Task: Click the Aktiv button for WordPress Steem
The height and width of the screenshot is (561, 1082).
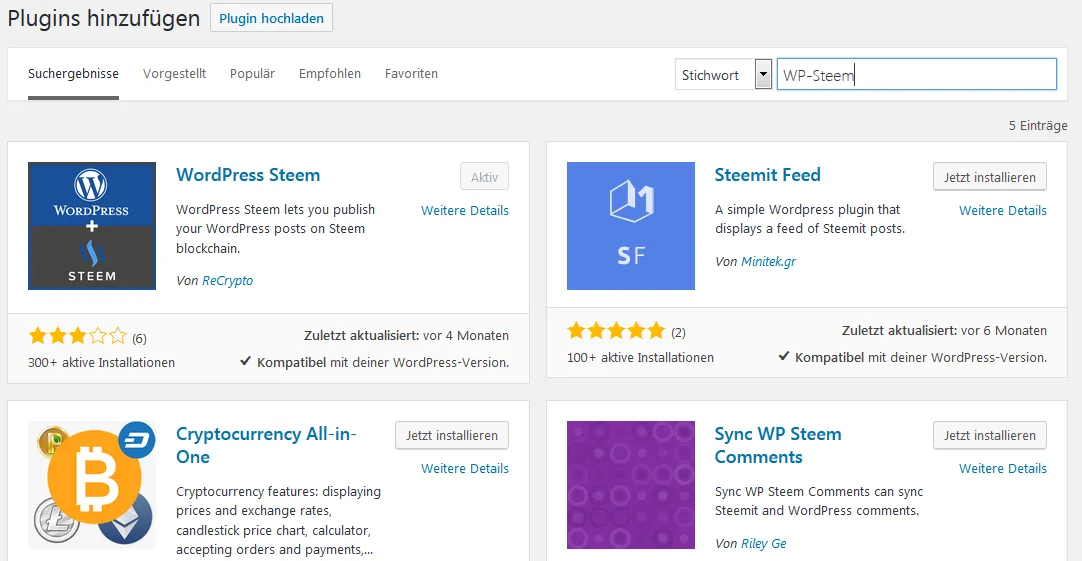Action: [x=484, y=177]
